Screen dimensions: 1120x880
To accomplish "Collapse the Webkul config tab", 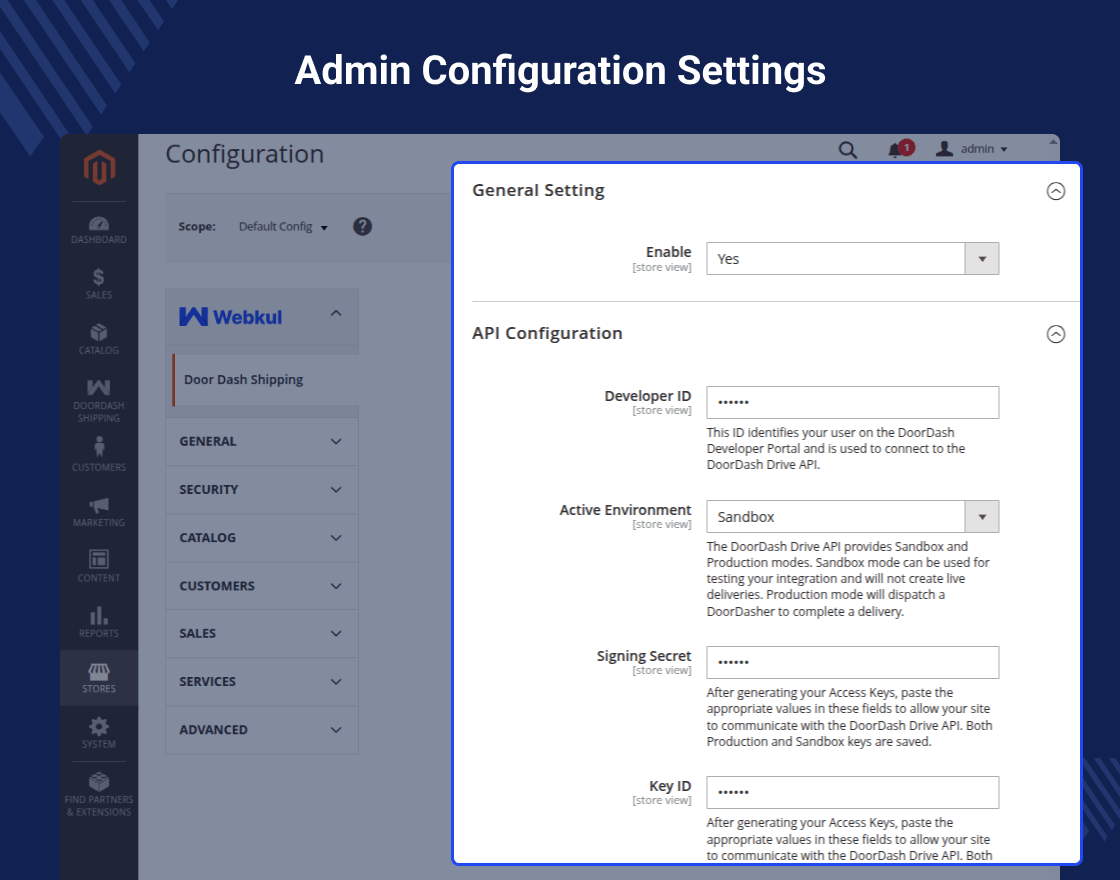I will [x=261, y=316].
